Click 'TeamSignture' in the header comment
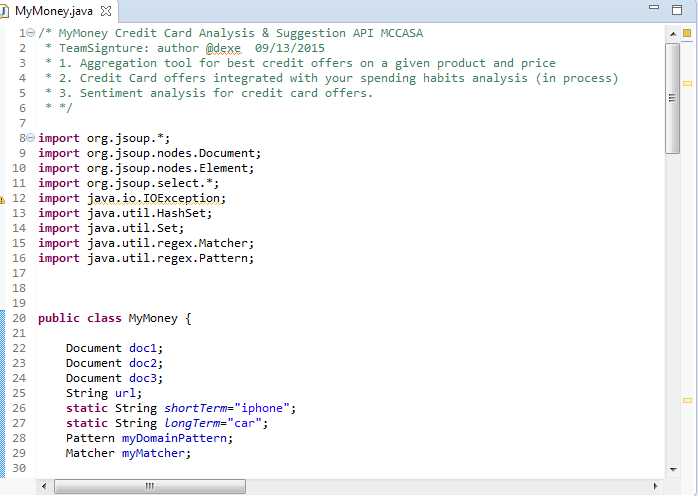The image size is (698, 496). pyautogui.click(x=101, y=48)
